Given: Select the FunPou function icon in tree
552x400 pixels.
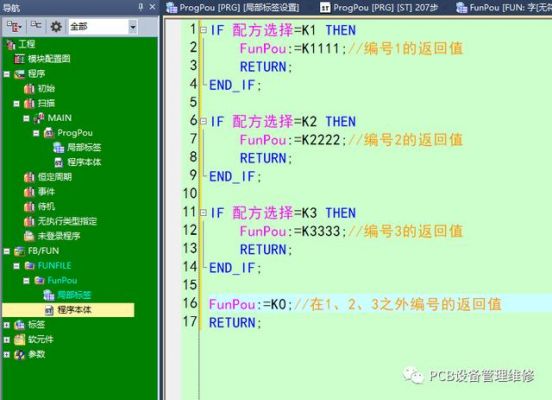Looking at the screenshot, I should pos(39,281).
